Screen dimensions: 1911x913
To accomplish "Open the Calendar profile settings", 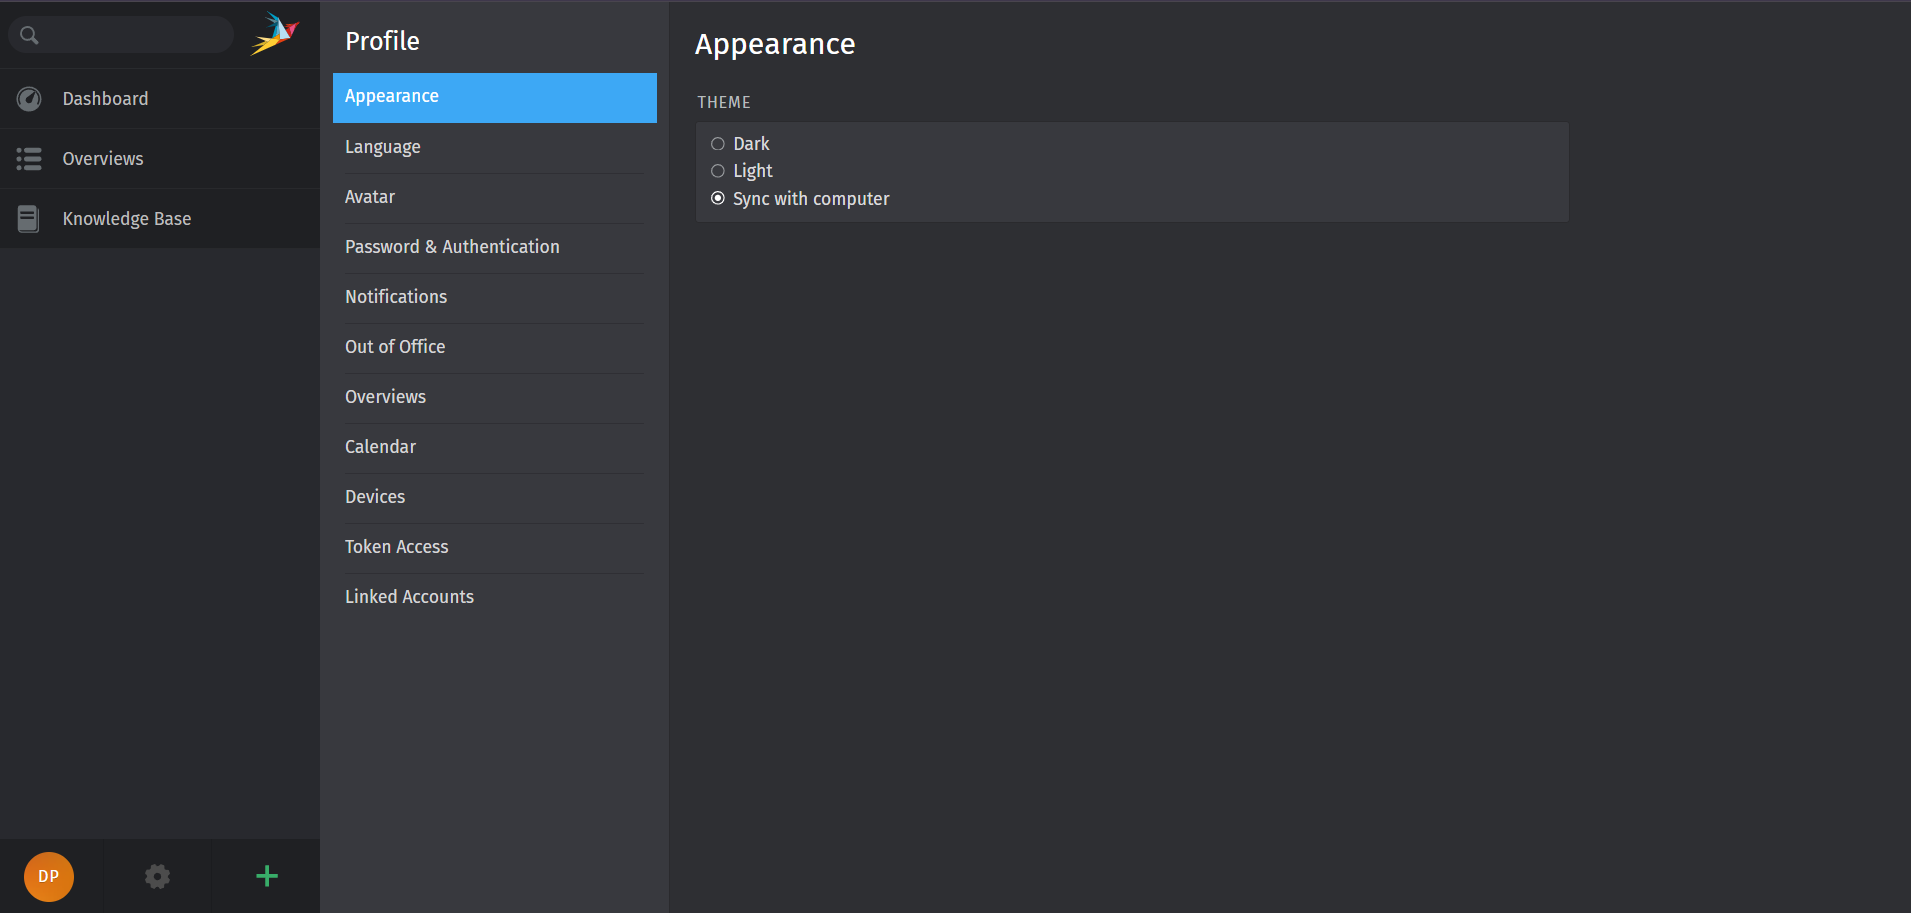I will point(380,446).
